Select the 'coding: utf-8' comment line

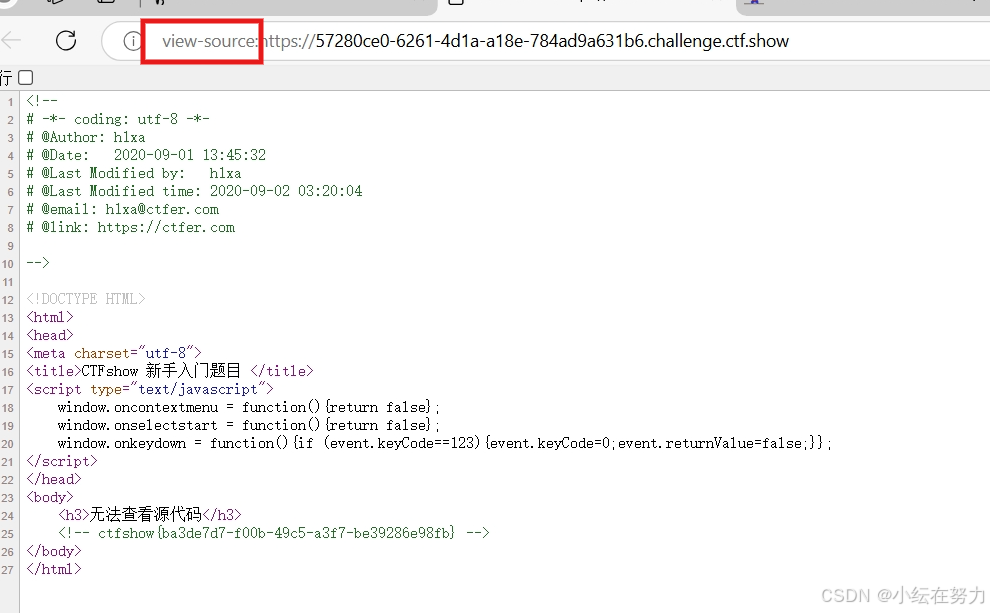coord(117,119)
